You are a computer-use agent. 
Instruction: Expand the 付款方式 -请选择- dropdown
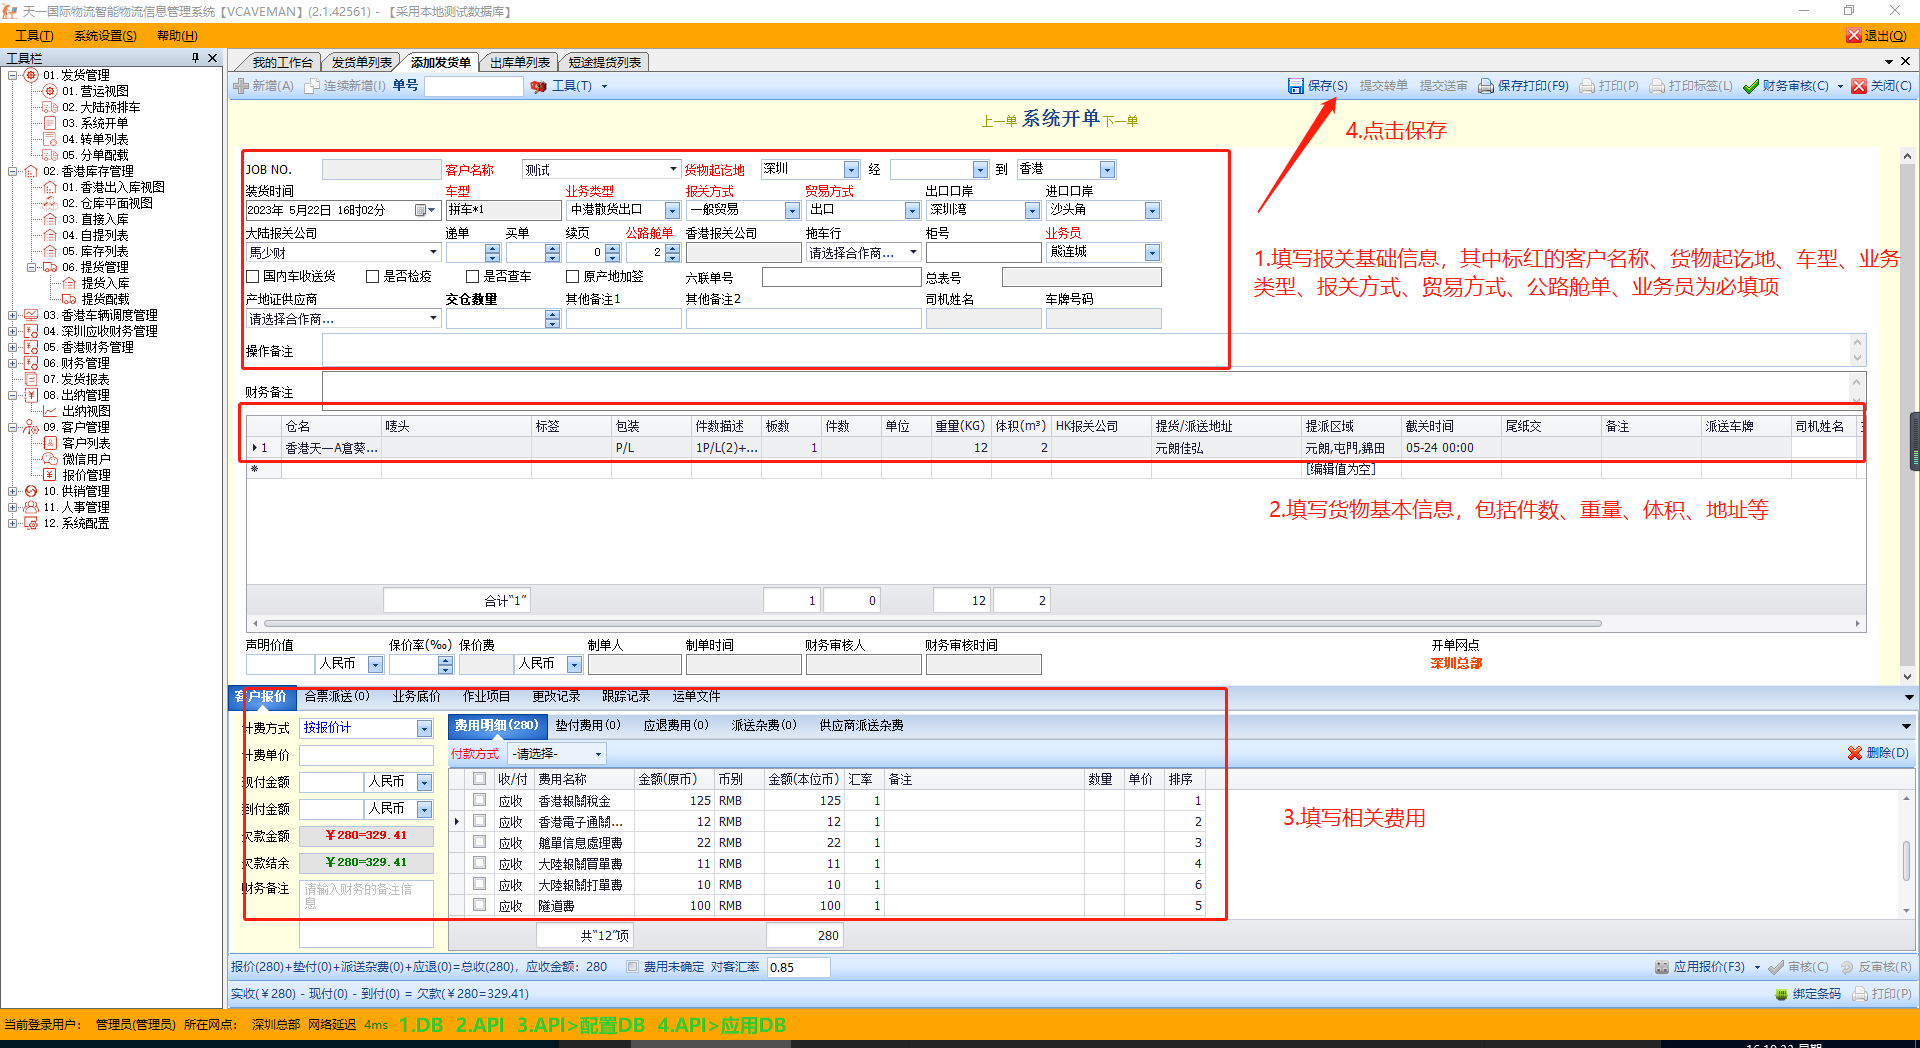[x=598, y=754]
